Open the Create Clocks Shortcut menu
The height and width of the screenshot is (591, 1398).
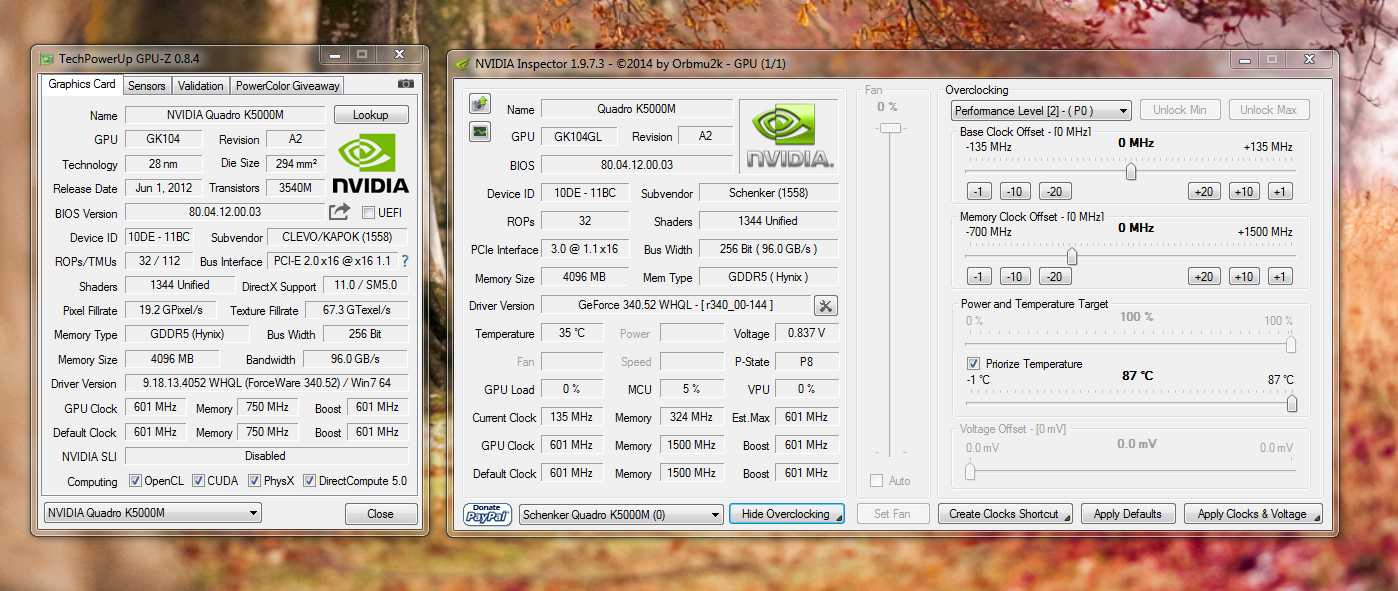click(1005, 514)
